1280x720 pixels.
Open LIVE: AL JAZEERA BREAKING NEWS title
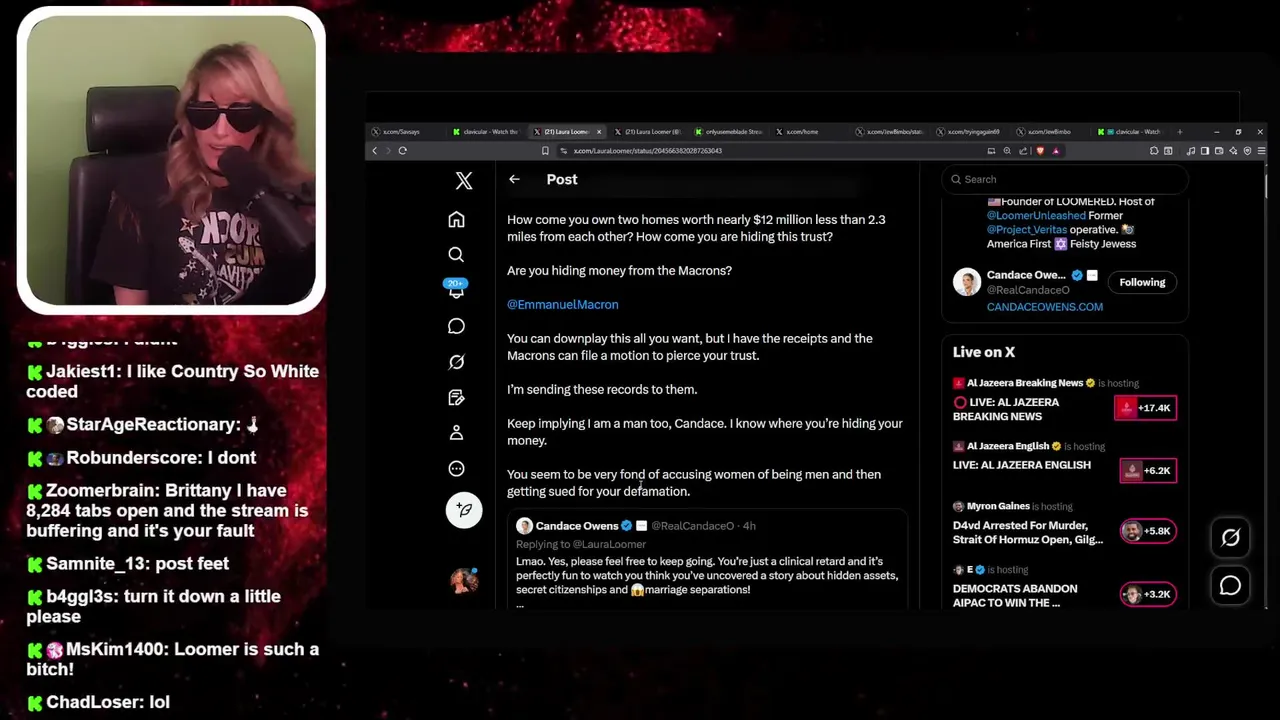[1006, 409]
